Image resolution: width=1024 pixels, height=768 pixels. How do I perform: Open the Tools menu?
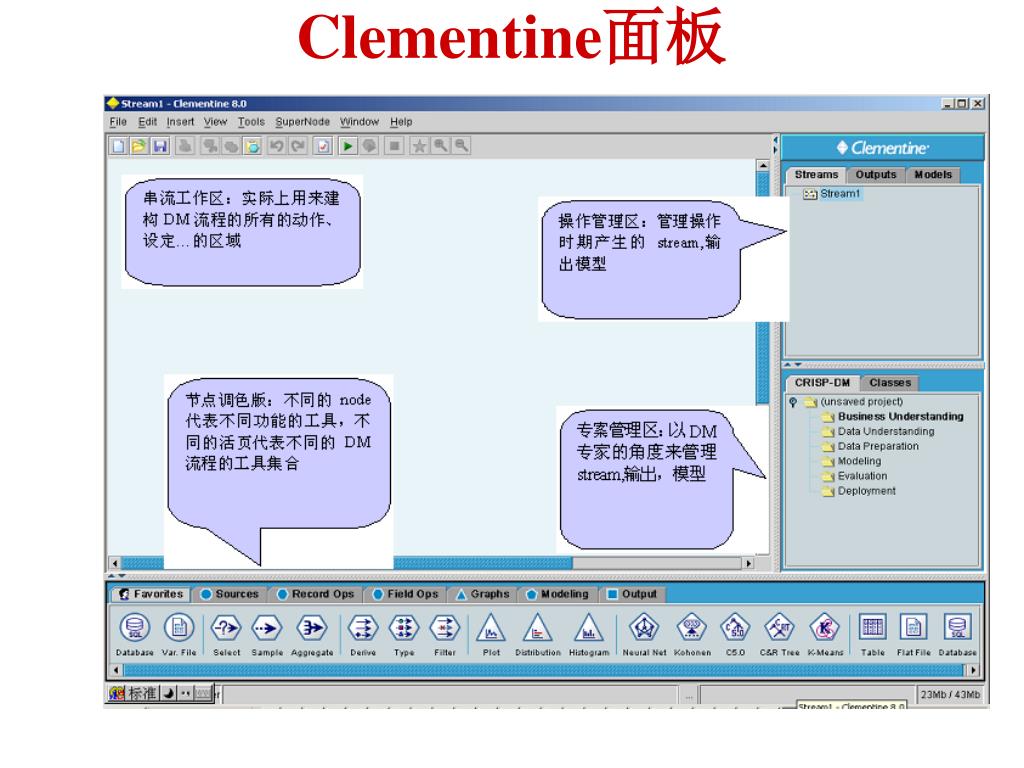pos(251,121)
